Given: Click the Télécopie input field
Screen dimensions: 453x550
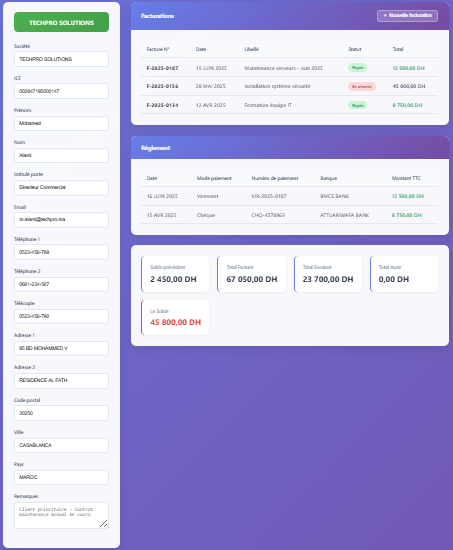Looking at the screenshot, I should coord(61,316).
